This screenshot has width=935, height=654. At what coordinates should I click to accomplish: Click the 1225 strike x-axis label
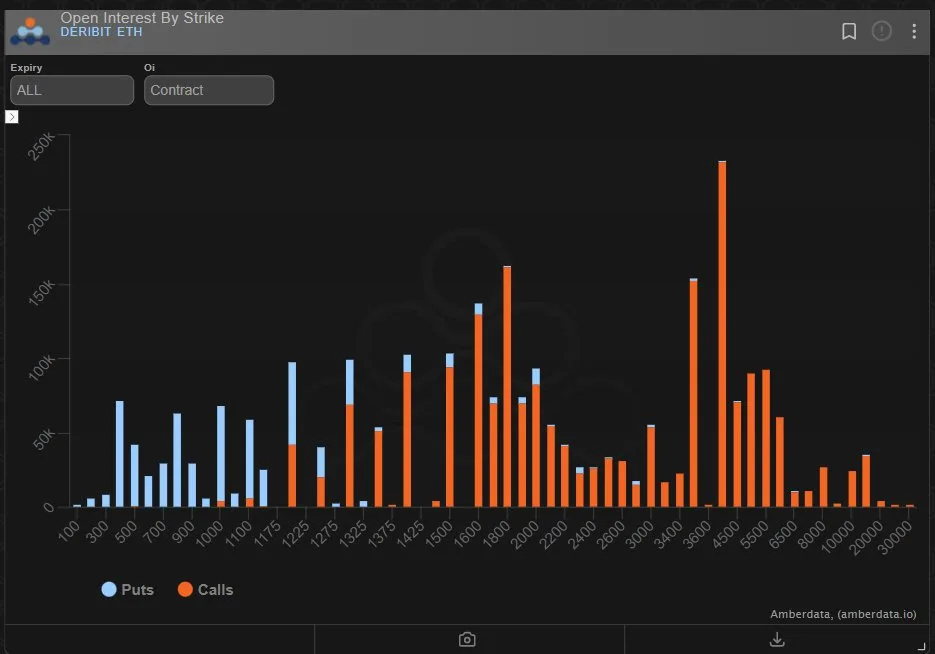point(295,533)
